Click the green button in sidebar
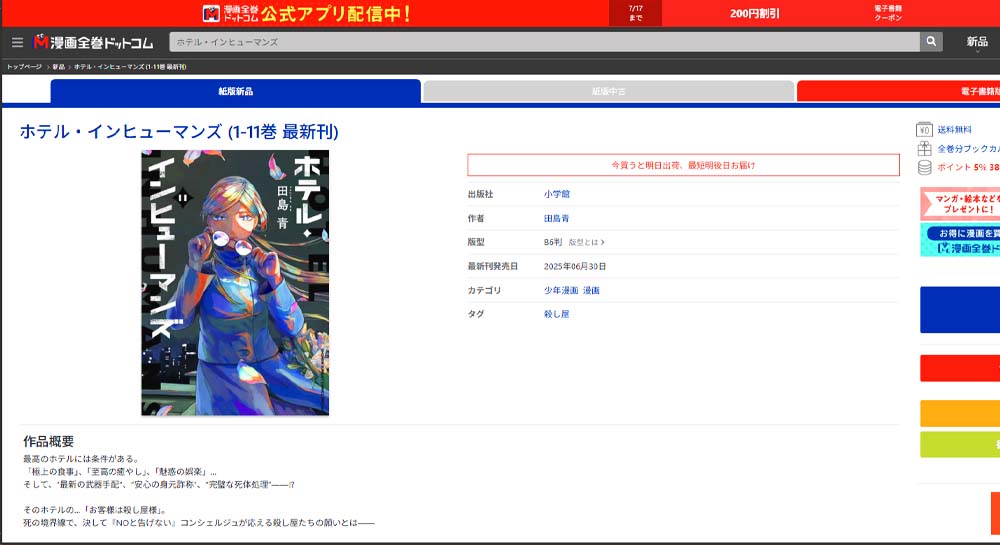 (960, 444)
